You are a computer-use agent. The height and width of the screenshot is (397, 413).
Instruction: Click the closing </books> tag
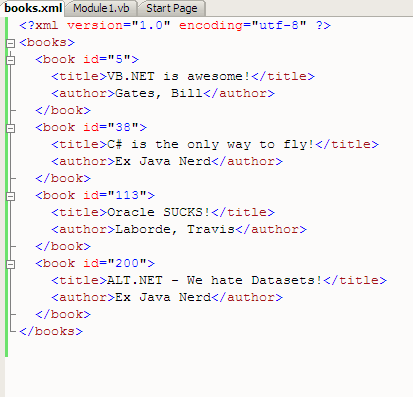pos(51,331)
